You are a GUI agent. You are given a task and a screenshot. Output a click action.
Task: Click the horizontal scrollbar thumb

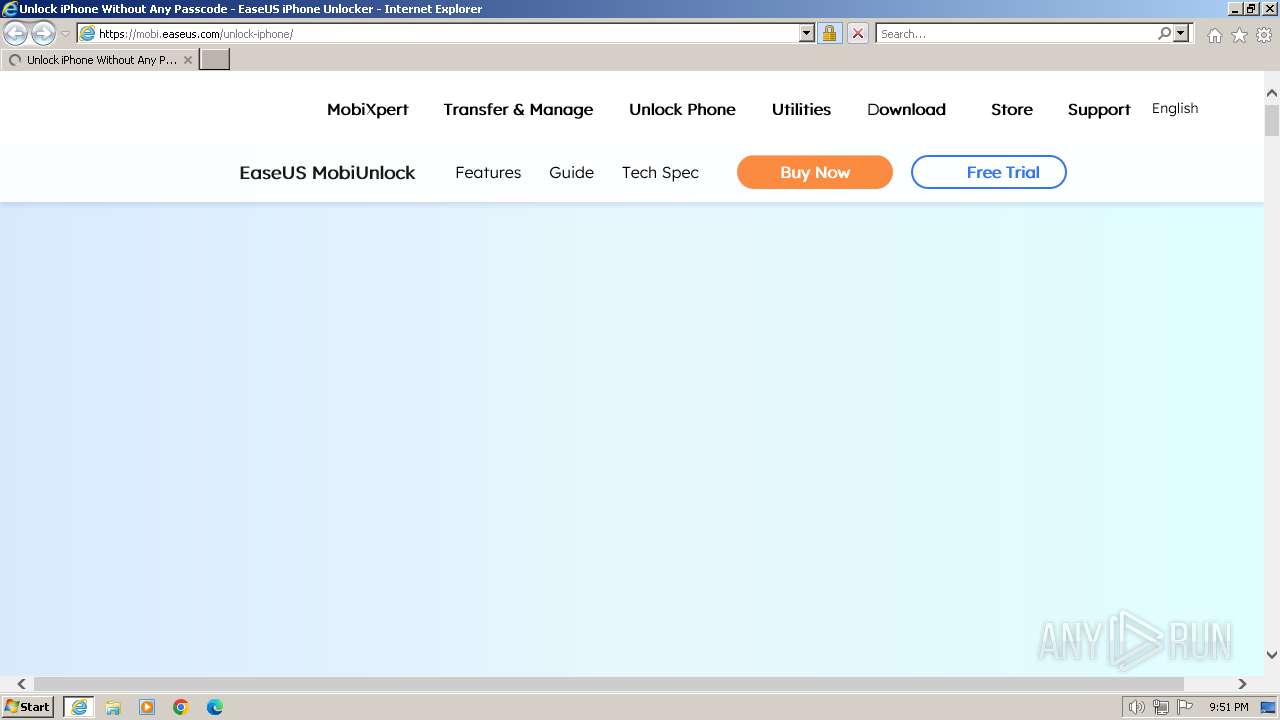pos(609,684)
